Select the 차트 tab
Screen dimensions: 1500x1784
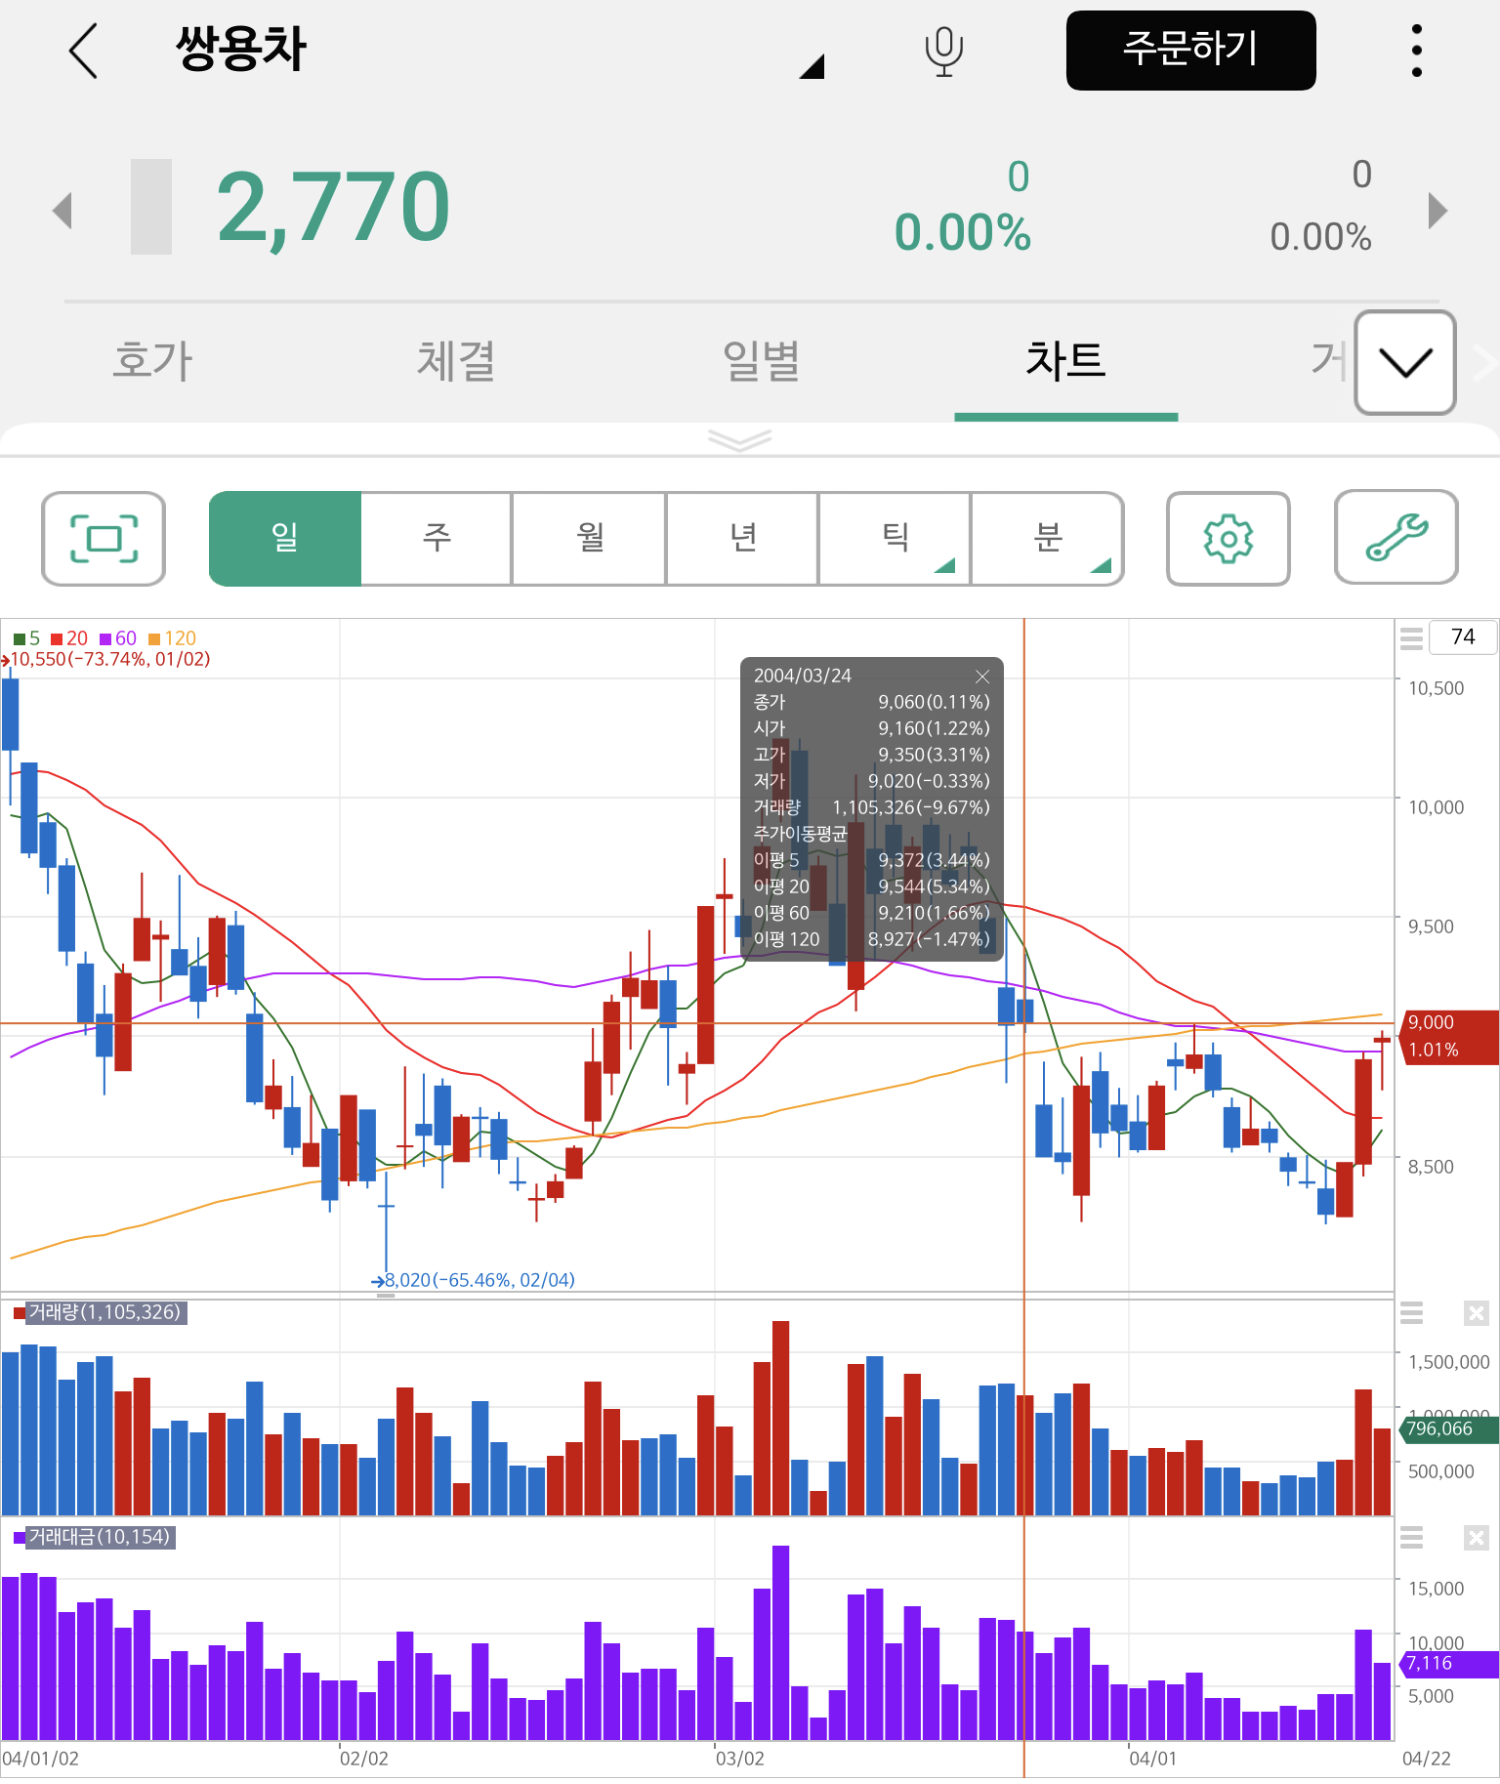click(1066, 361)
